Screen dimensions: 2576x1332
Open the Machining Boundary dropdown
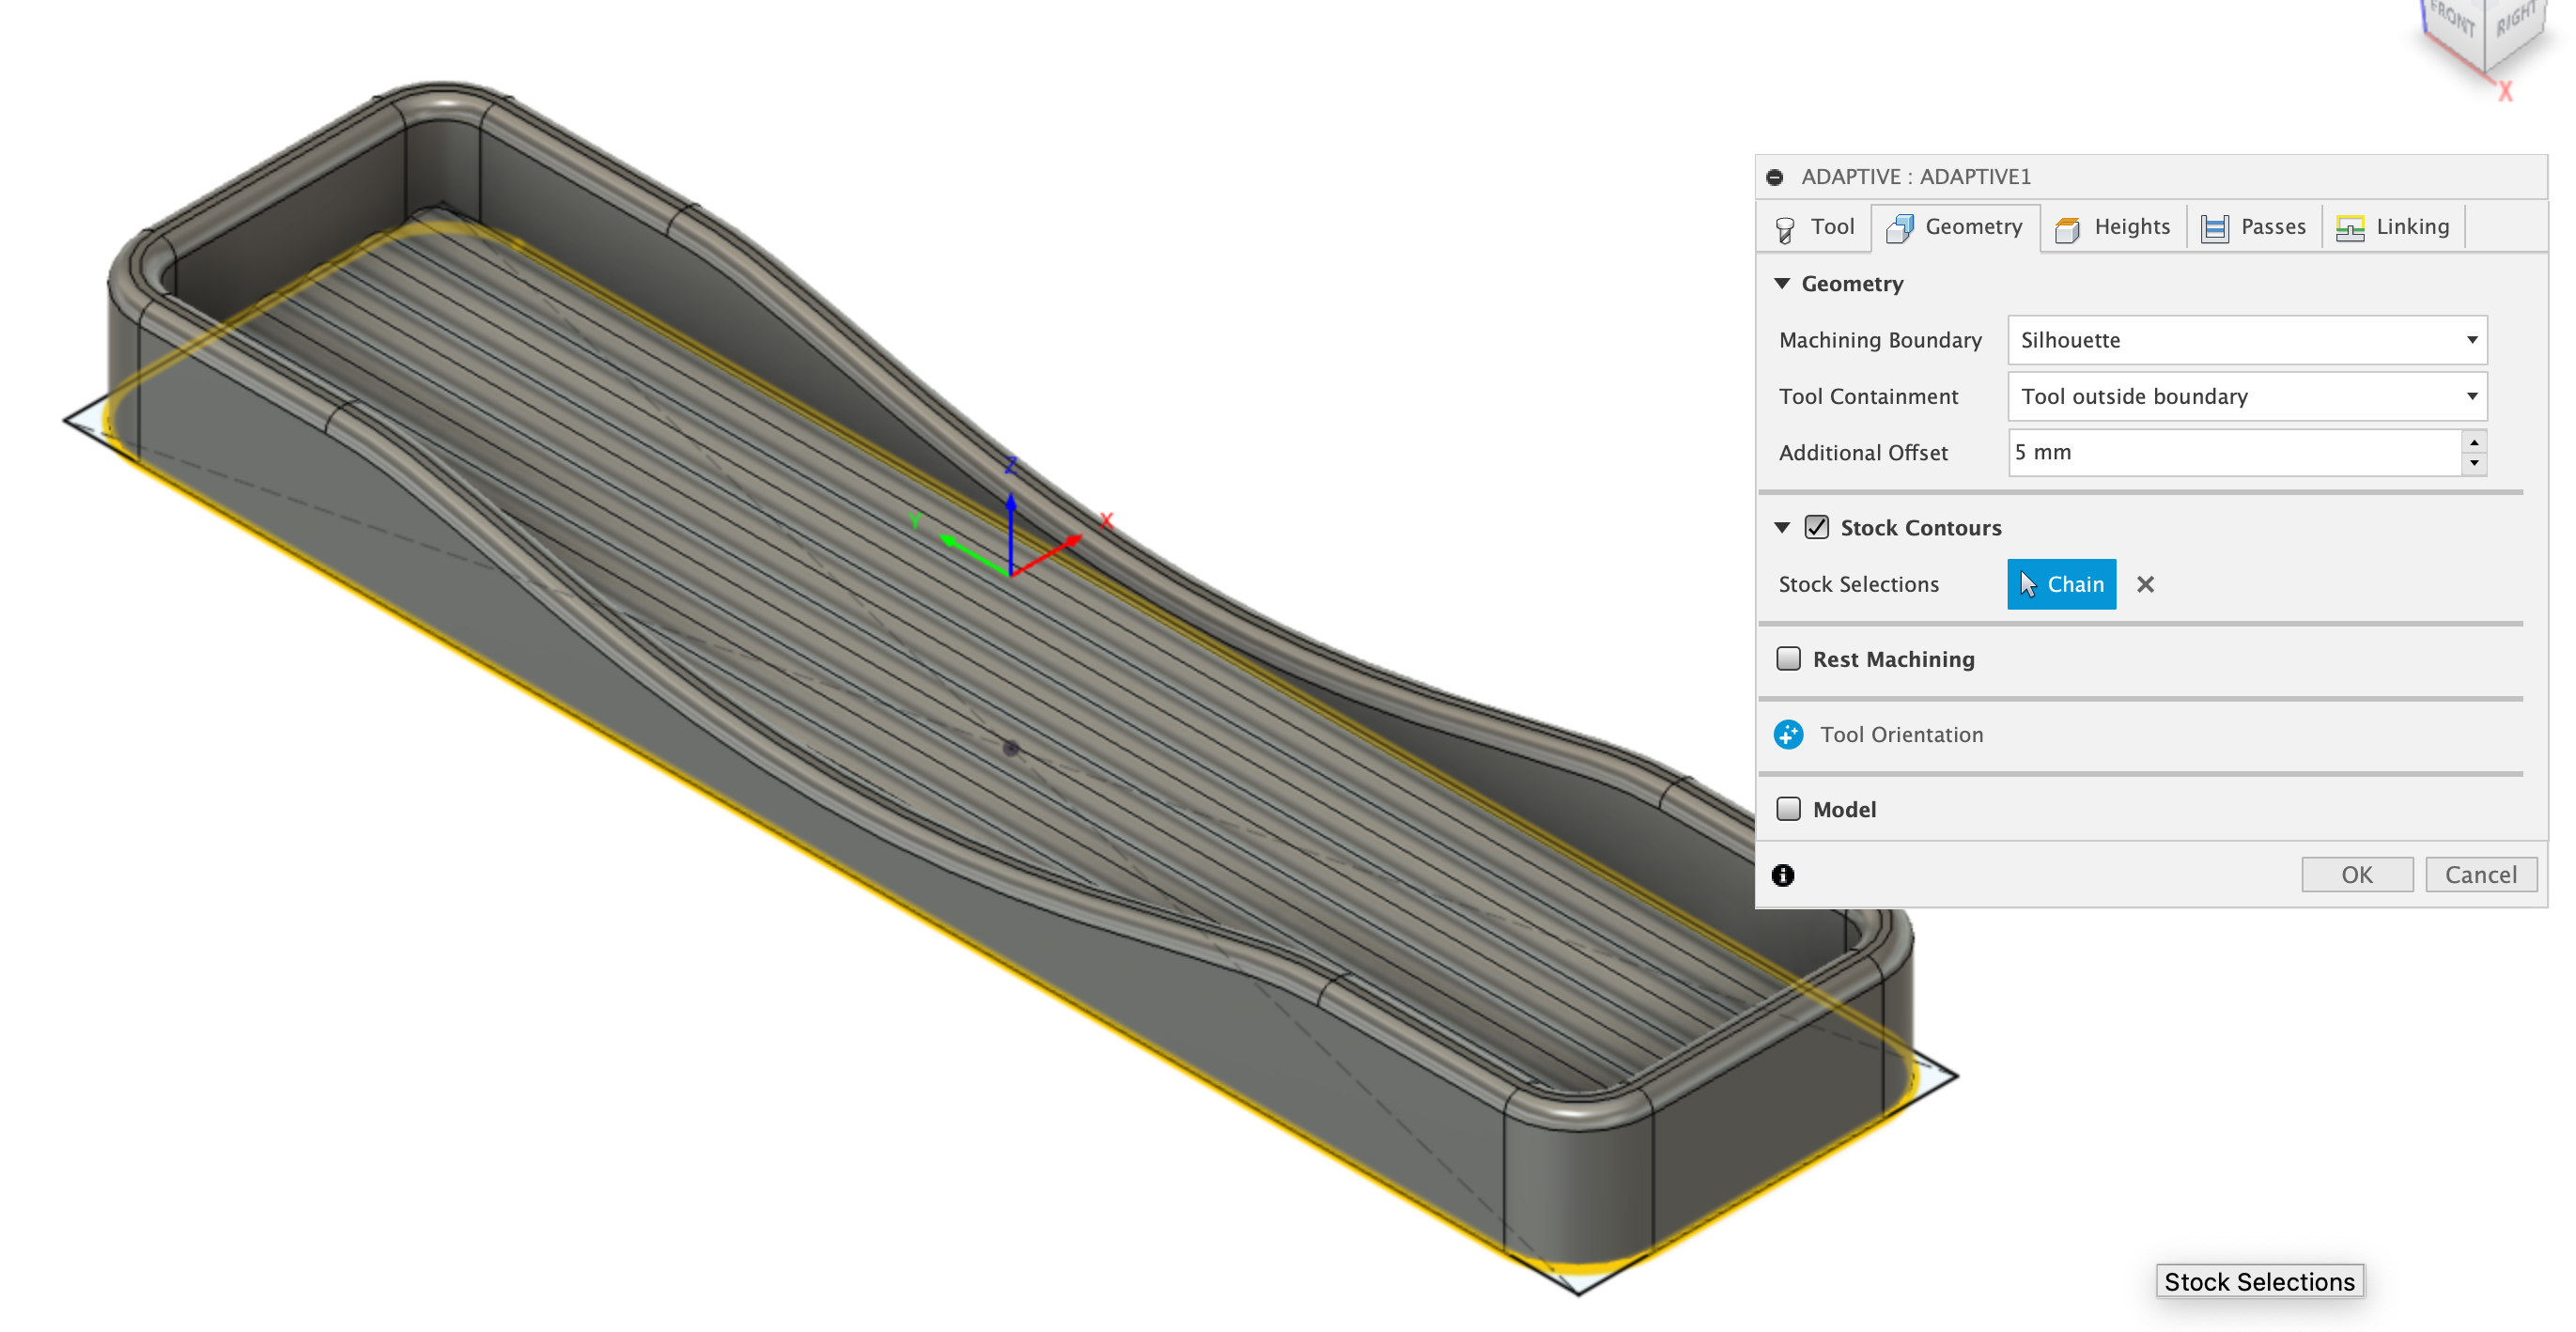(x=2246, y=340)
